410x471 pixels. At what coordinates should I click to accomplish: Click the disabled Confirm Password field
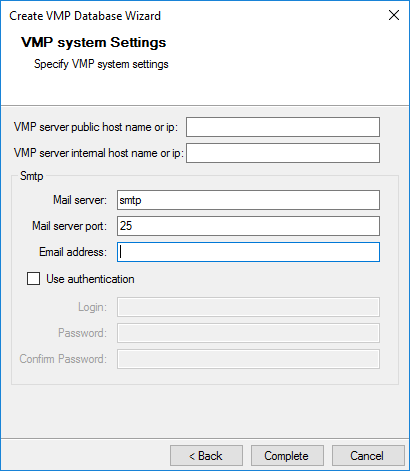(x=248, y=359)
